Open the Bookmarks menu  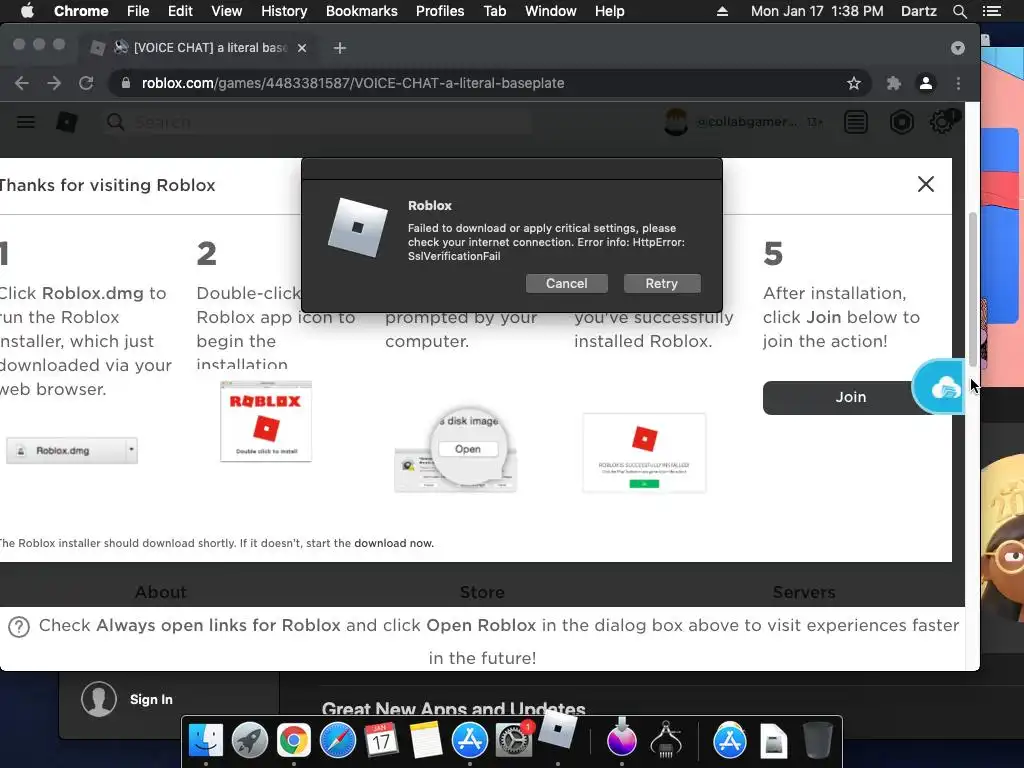pyautogui.click(x=362, y=11)
